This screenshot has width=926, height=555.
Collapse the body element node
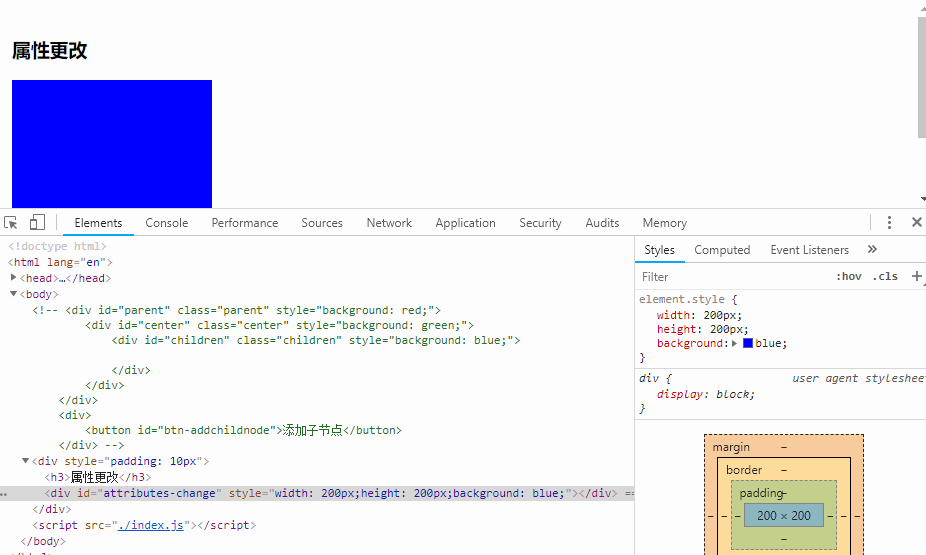point(14,294)
